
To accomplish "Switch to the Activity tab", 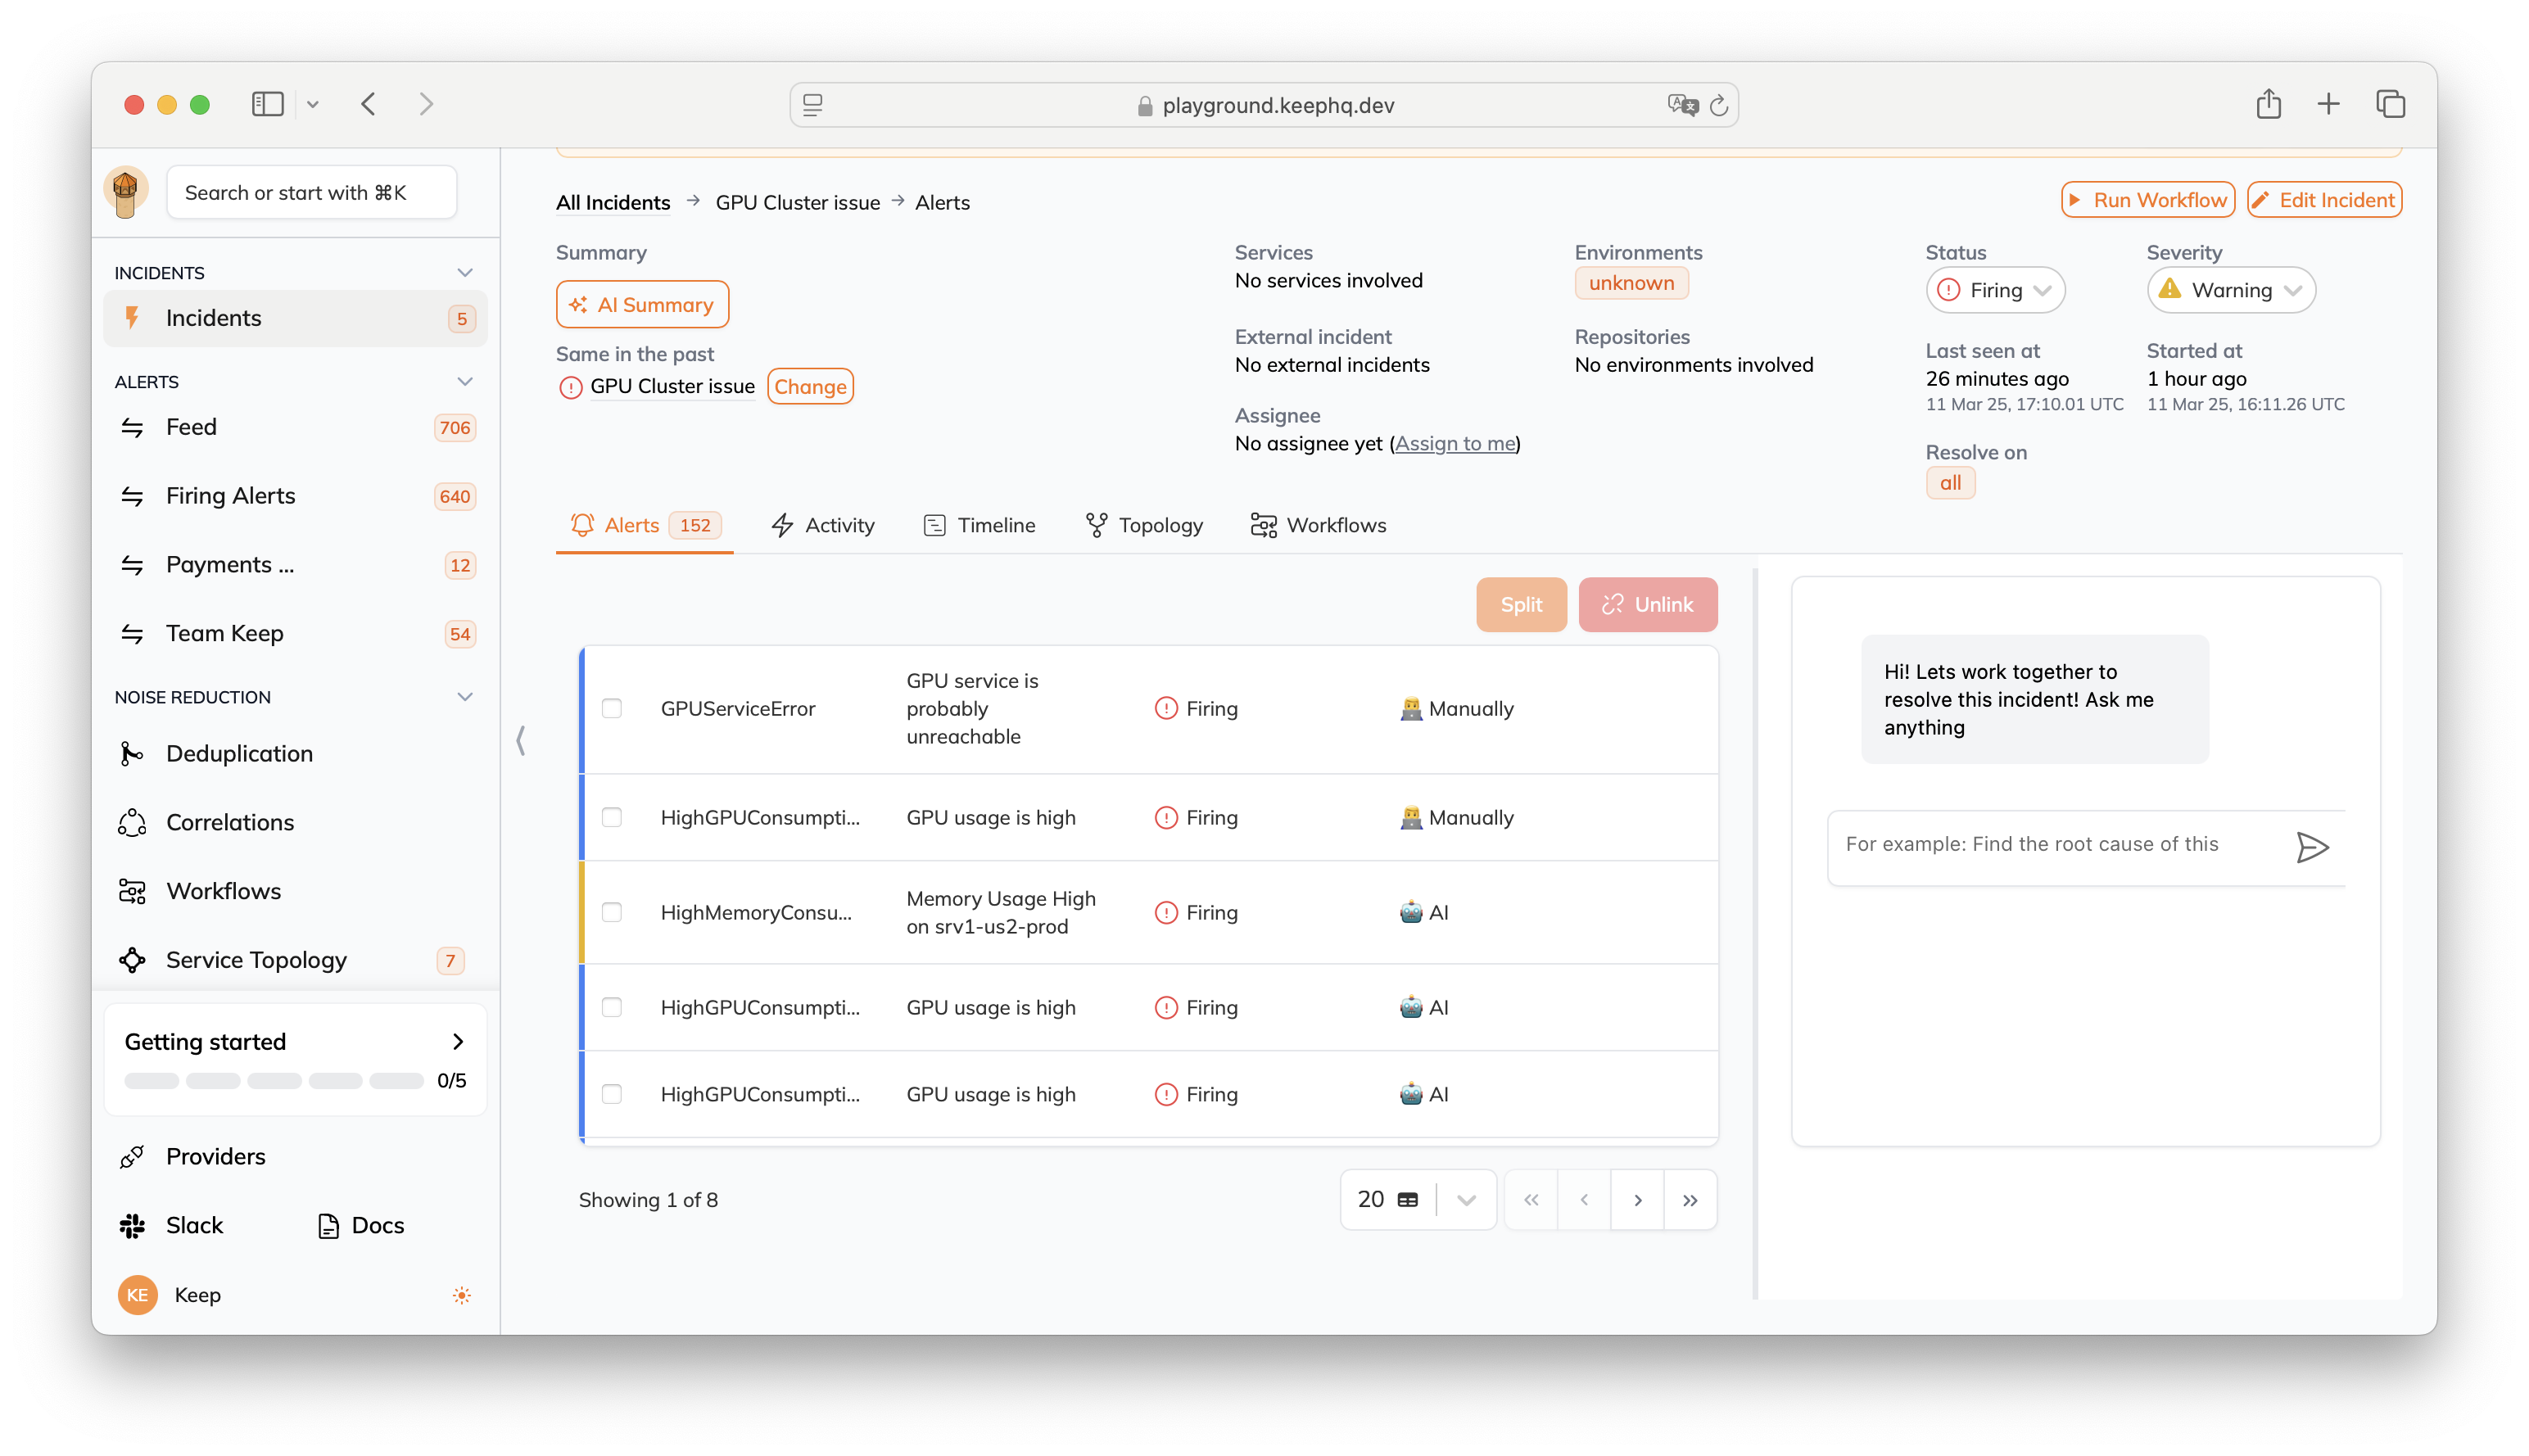I will tap(822, 526).
